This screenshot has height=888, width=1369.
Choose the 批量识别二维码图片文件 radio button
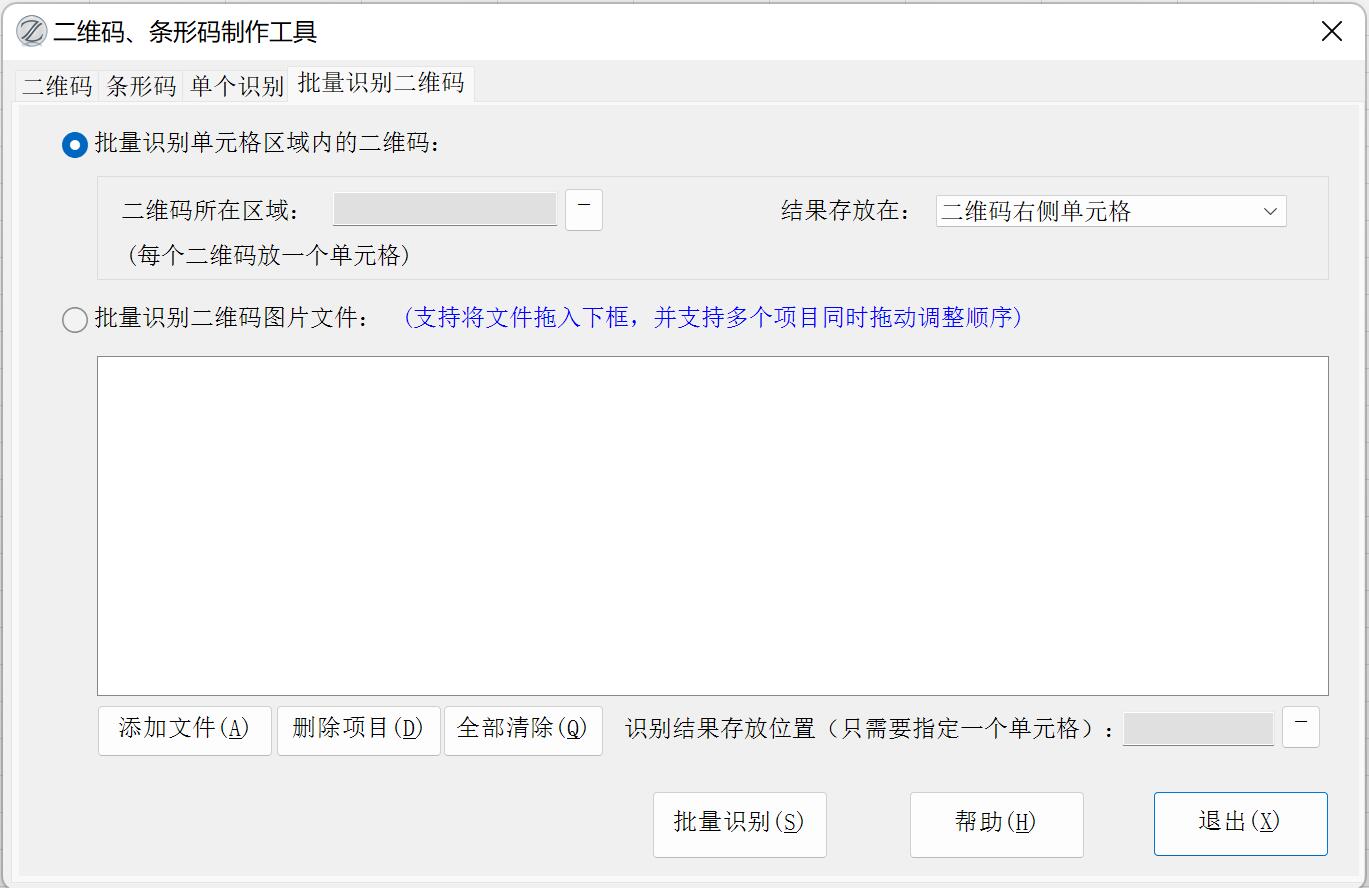[x=75, y=320]
